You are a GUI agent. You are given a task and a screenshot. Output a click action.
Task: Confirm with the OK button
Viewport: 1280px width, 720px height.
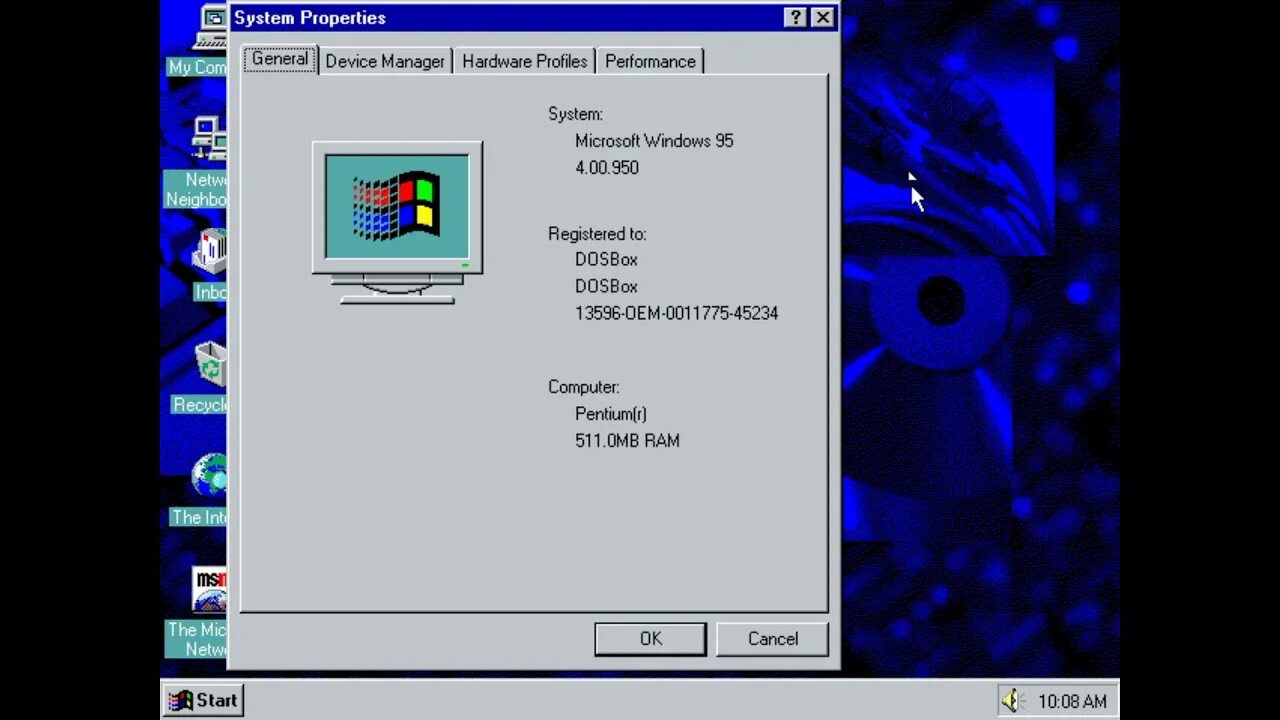click(x=651, y=639)
